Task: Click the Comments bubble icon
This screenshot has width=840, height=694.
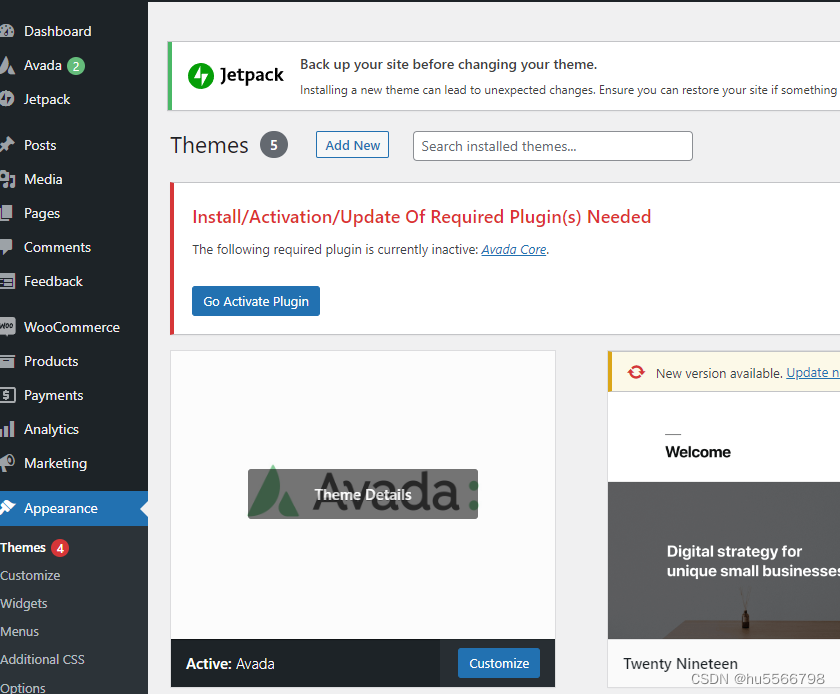Action: click(6, 247)
